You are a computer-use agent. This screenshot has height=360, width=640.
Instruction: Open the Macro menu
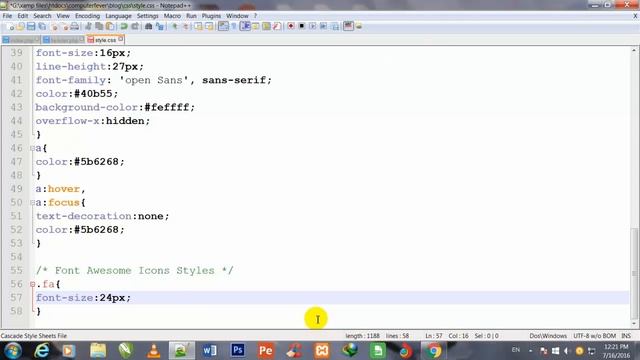click(x=172, y=16)
